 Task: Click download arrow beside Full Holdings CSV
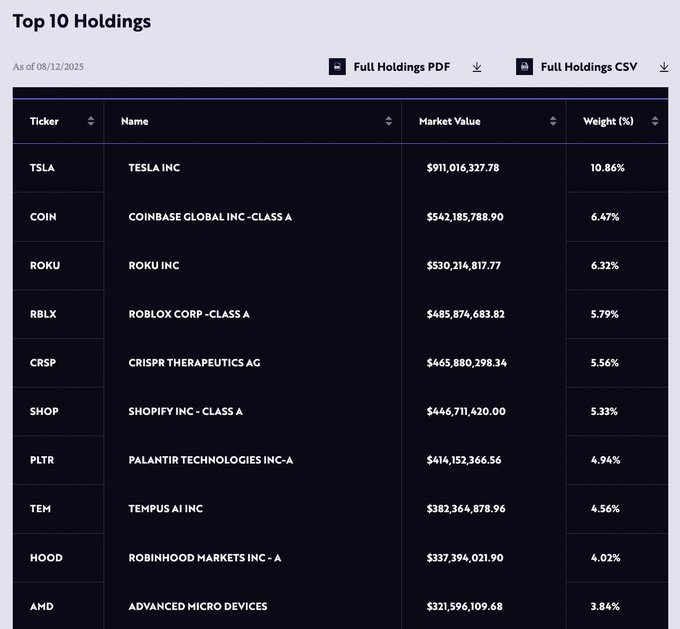coord(664,67)
